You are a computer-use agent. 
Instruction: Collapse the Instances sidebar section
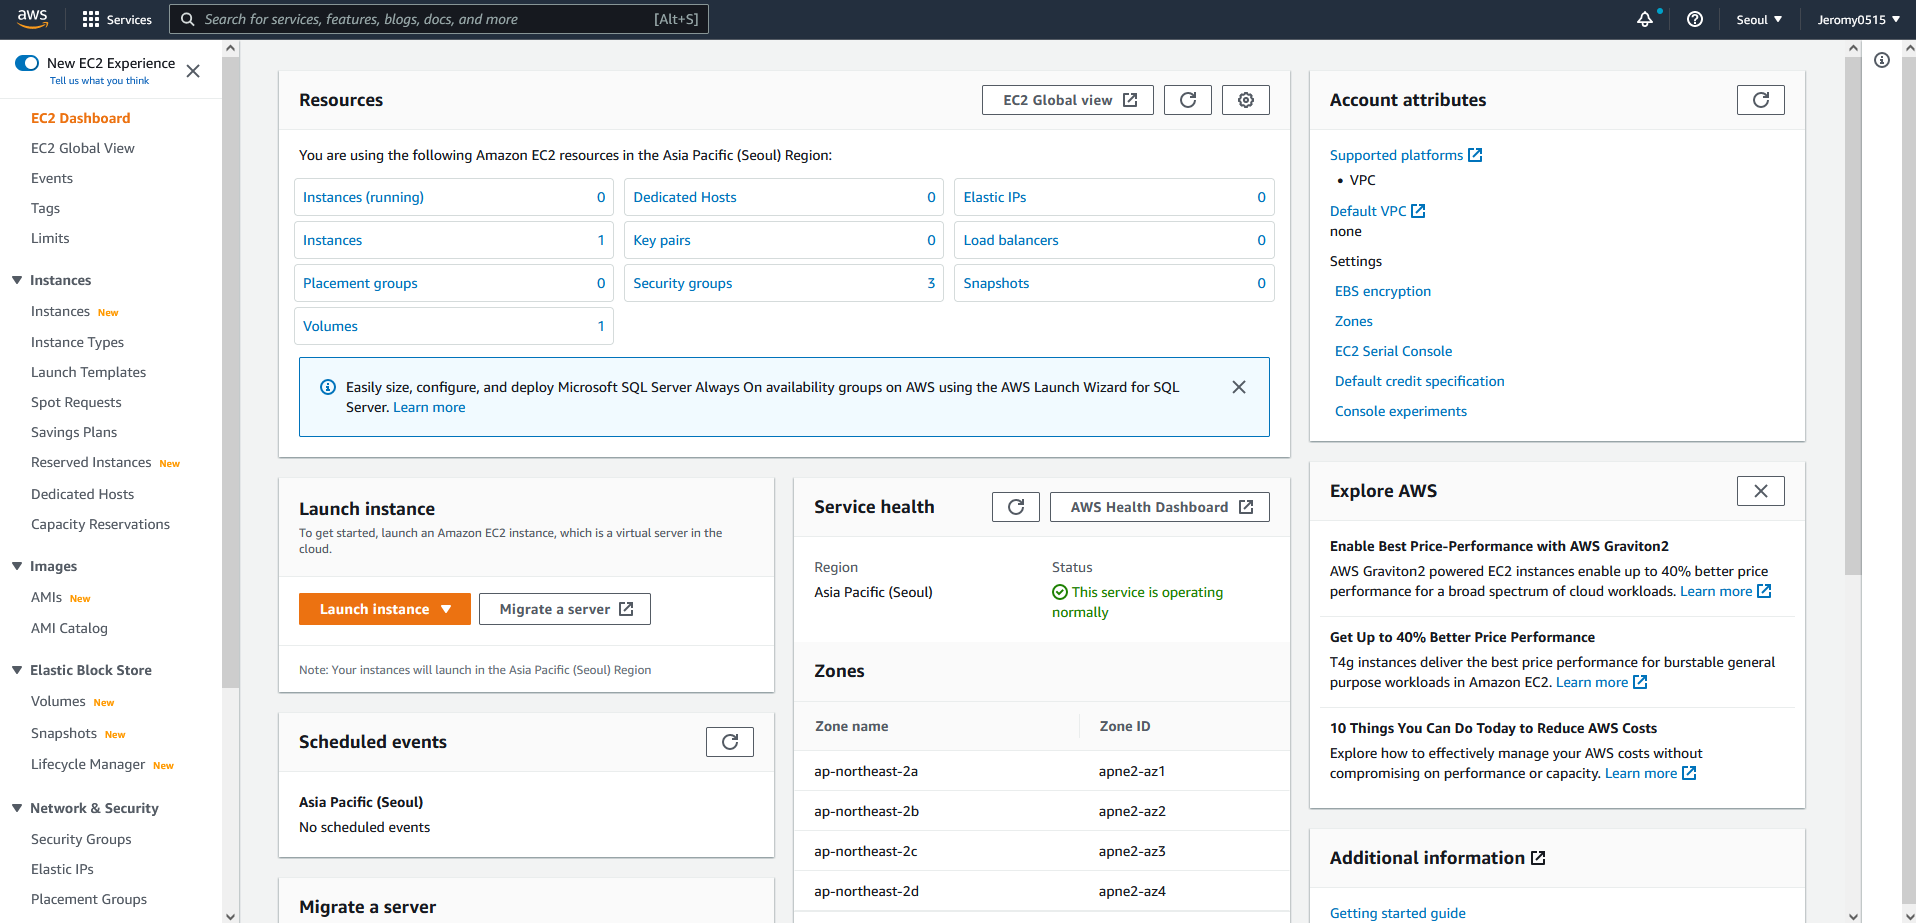(17, 280)
